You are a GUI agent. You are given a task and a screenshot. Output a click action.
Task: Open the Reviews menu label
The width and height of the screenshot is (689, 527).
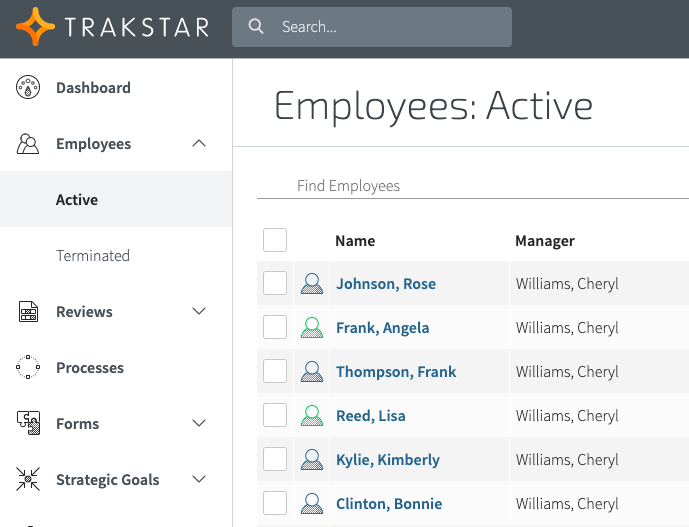[x=84, y=312]
